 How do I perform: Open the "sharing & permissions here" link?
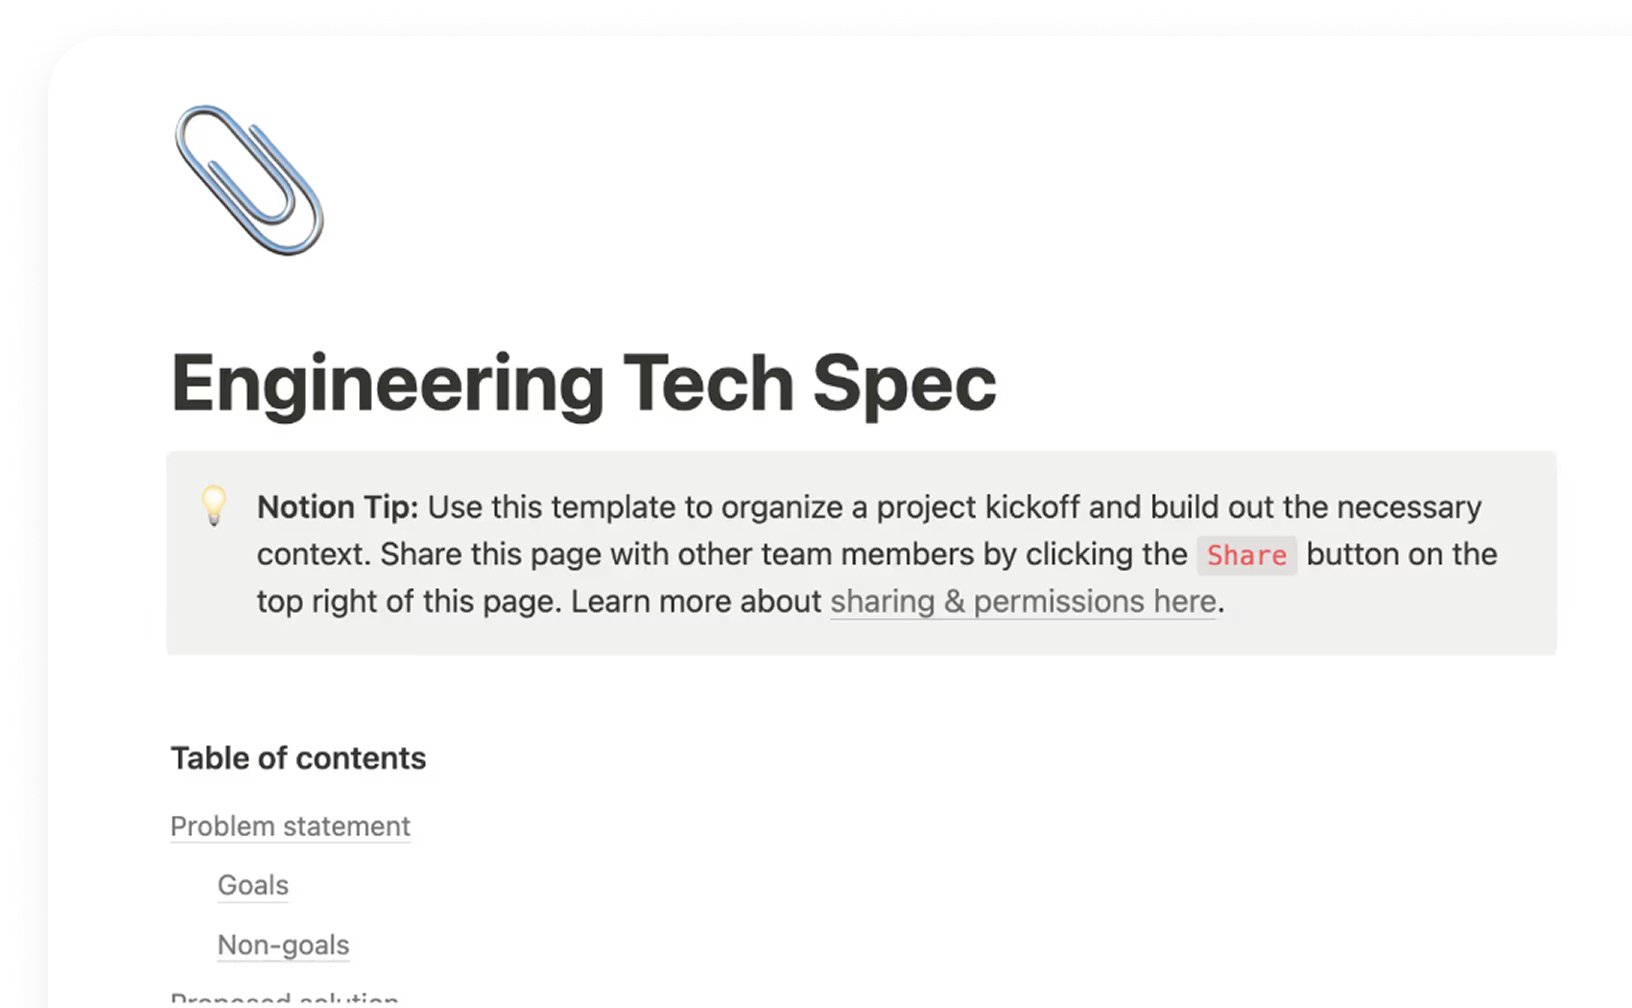[x=1022, y=602]
